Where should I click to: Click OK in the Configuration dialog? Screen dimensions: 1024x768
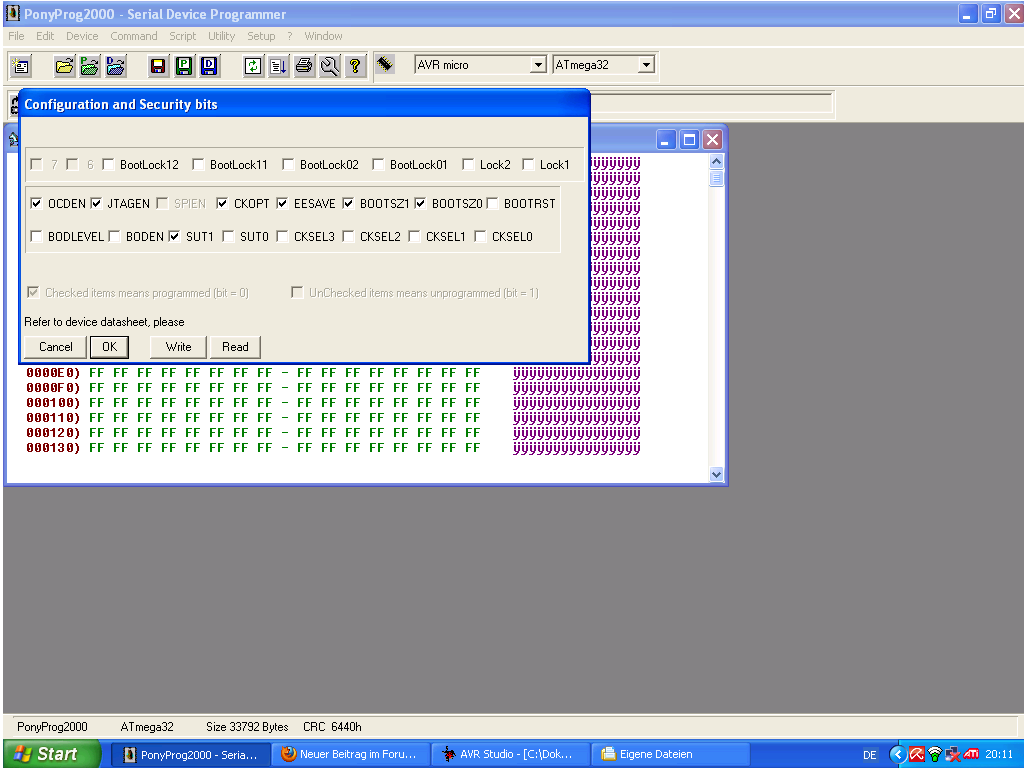110,347
